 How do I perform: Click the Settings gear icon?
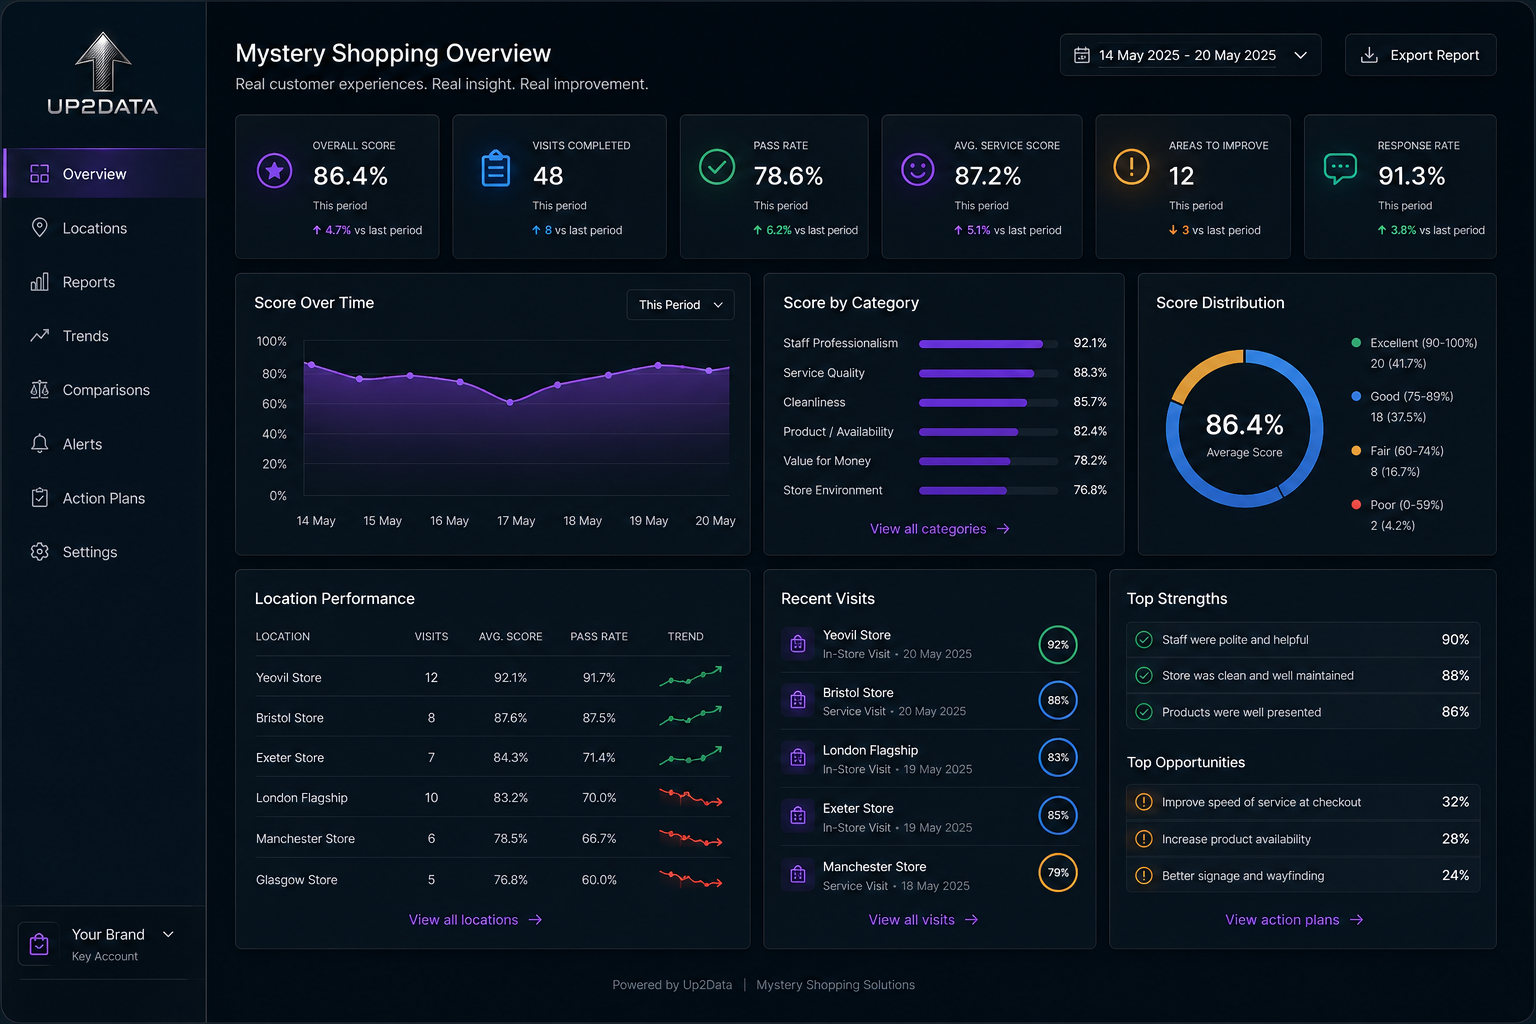[x=39, y=552]
